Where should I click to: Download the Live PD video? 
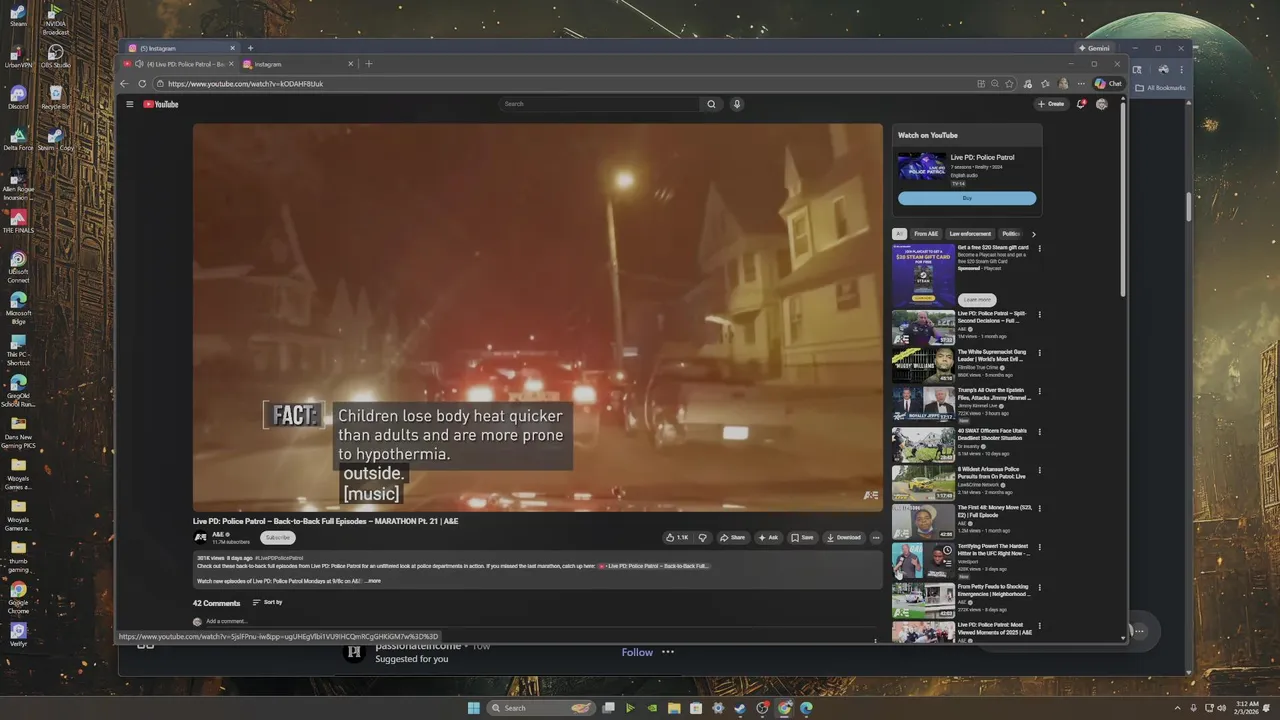(x=844, y=537)
